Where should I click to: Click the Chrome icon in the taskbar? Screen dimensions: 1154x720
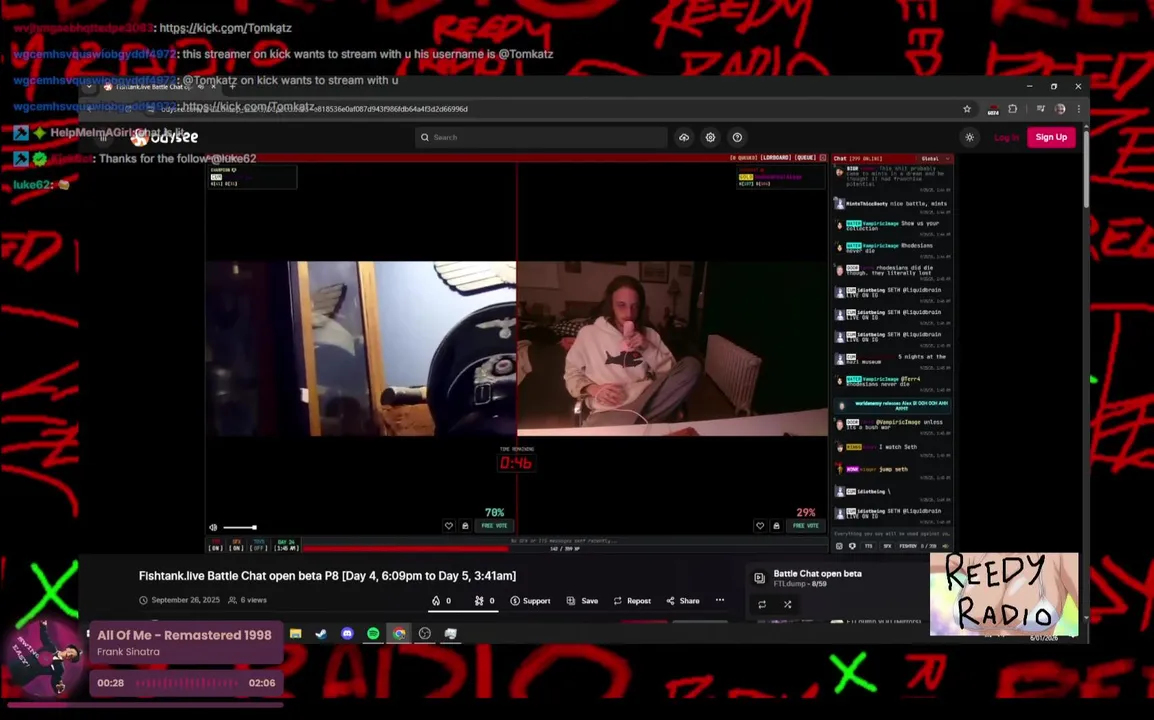399,634
